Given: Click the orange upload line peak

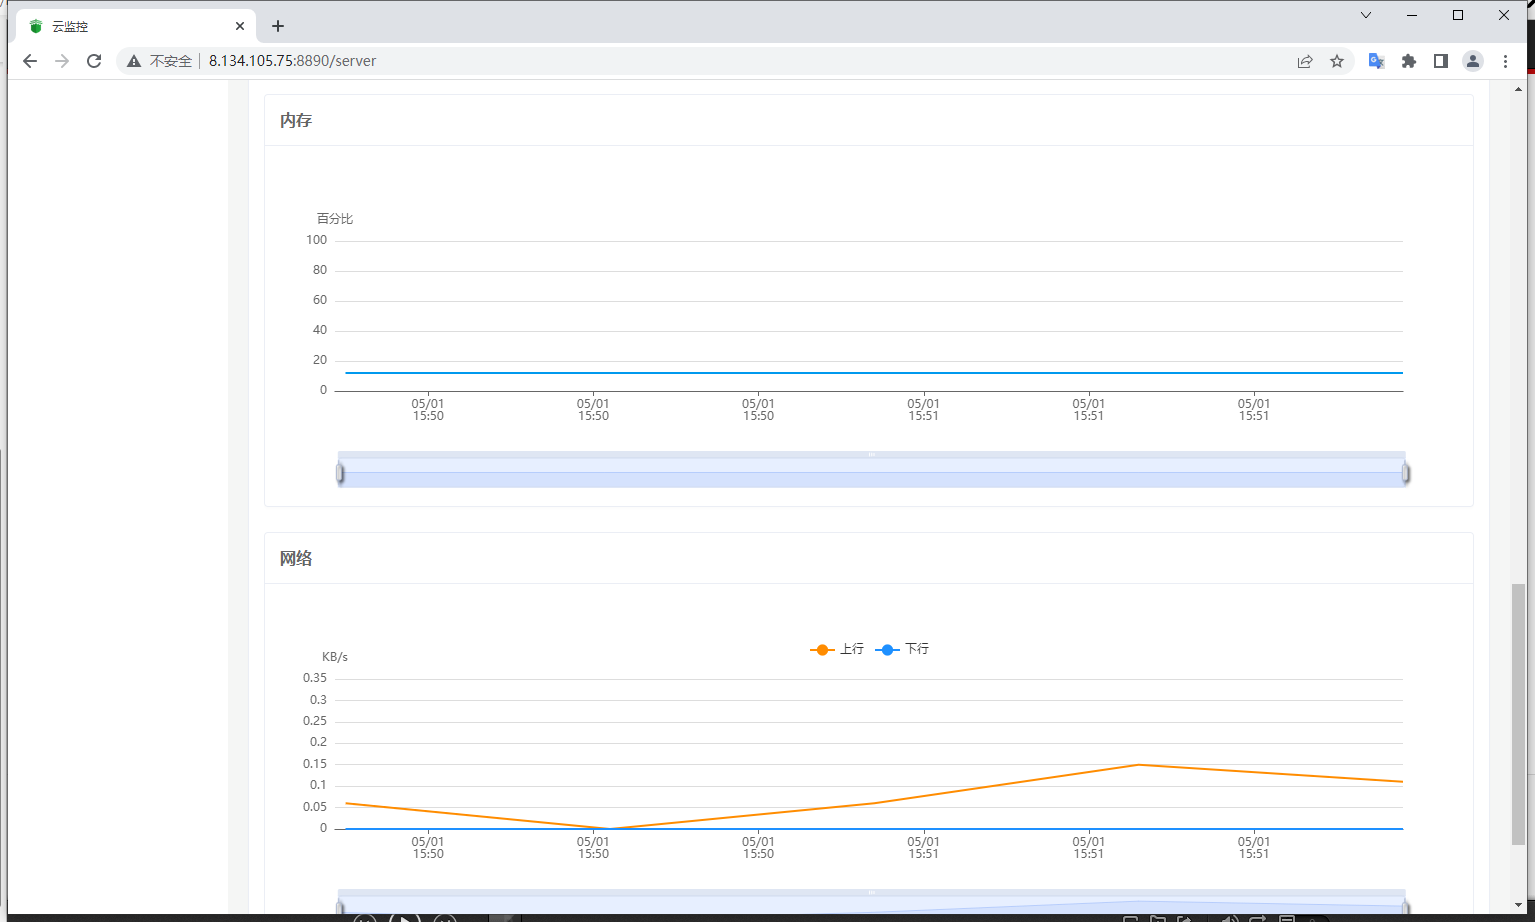Looking at the screenshot, I should pos(1138,765).
